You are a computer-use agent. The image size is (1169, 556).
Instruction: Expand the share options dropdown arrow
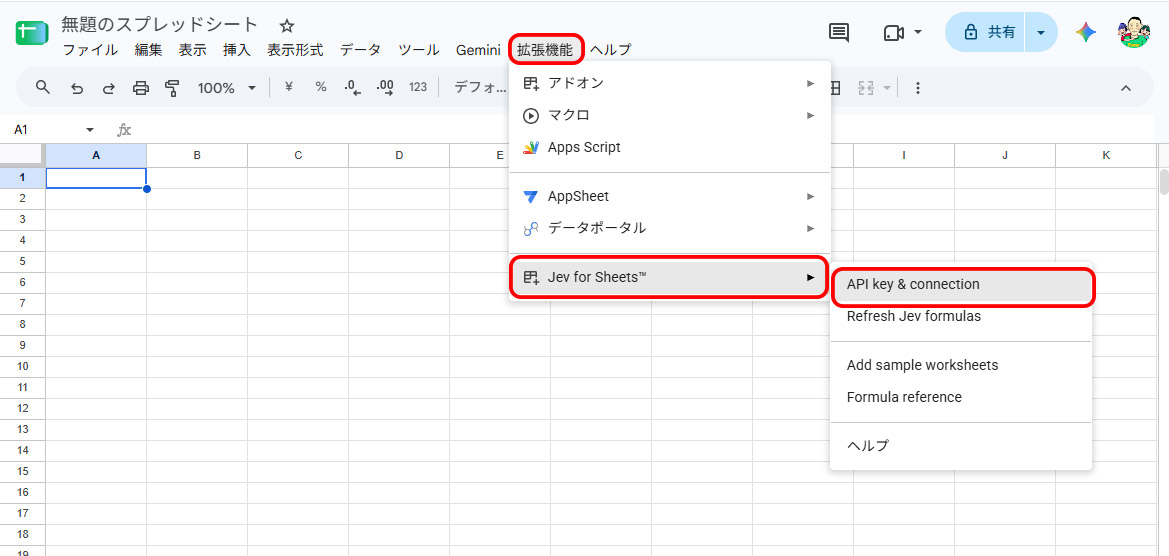tap(1041, 32)
